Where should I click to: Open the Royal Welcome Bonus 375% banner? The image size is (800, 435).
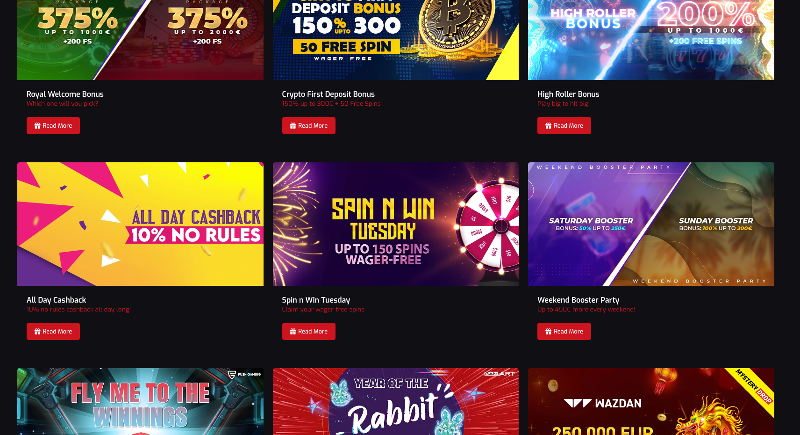coord(140,40)
